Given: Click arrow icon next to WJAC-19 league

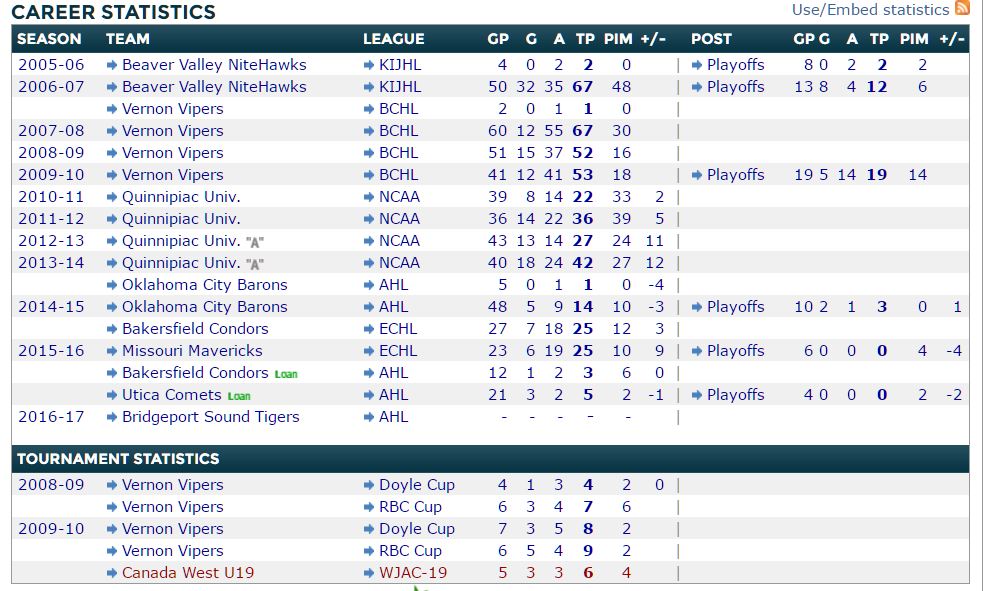Looking at the screenshot, I should [369, 573].
